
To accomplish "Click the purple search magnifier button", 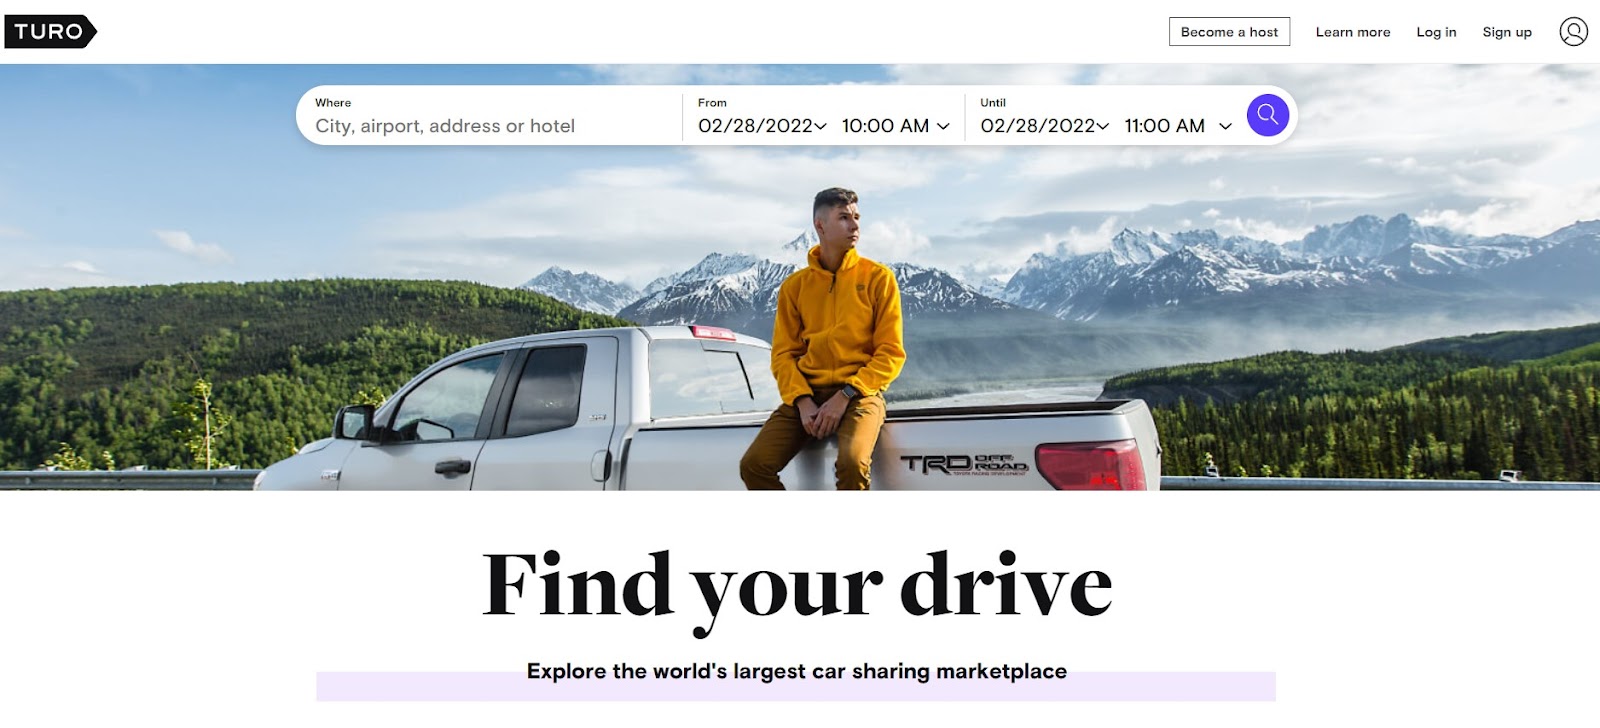I will (1267, 115).
